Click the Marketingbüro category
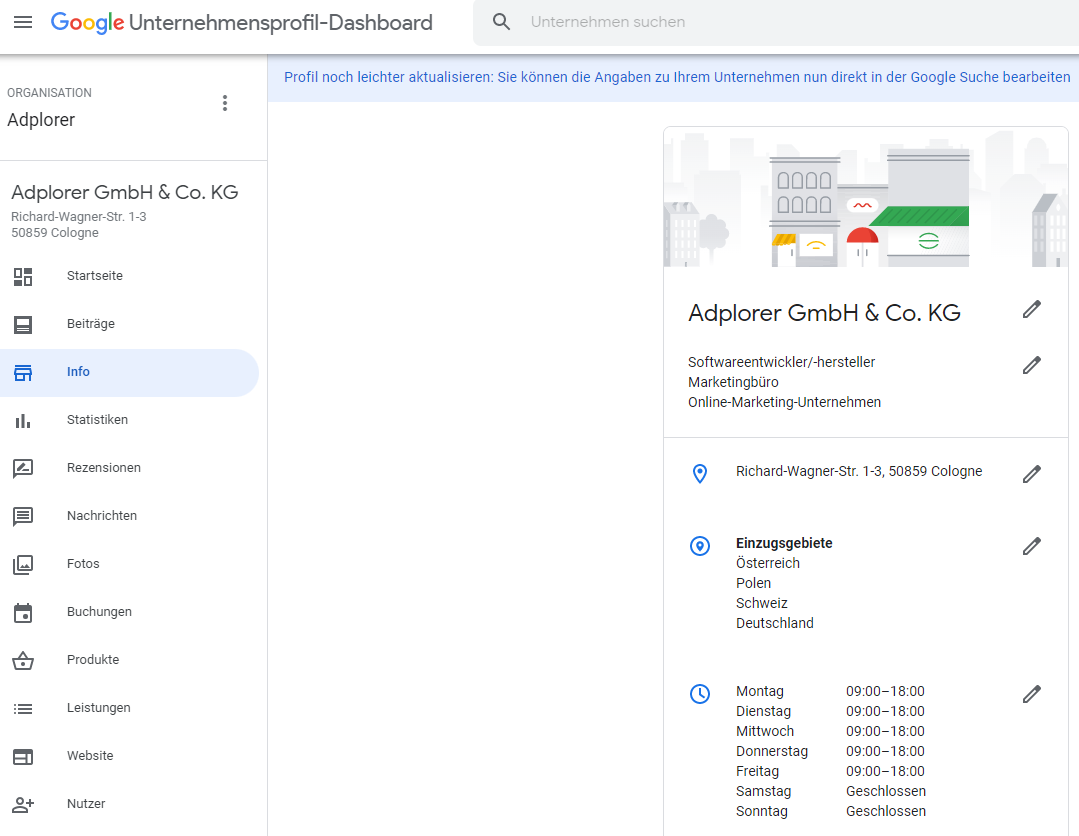Image resolution: width=1079 pixels, height=836 pixels. point(734,382)
